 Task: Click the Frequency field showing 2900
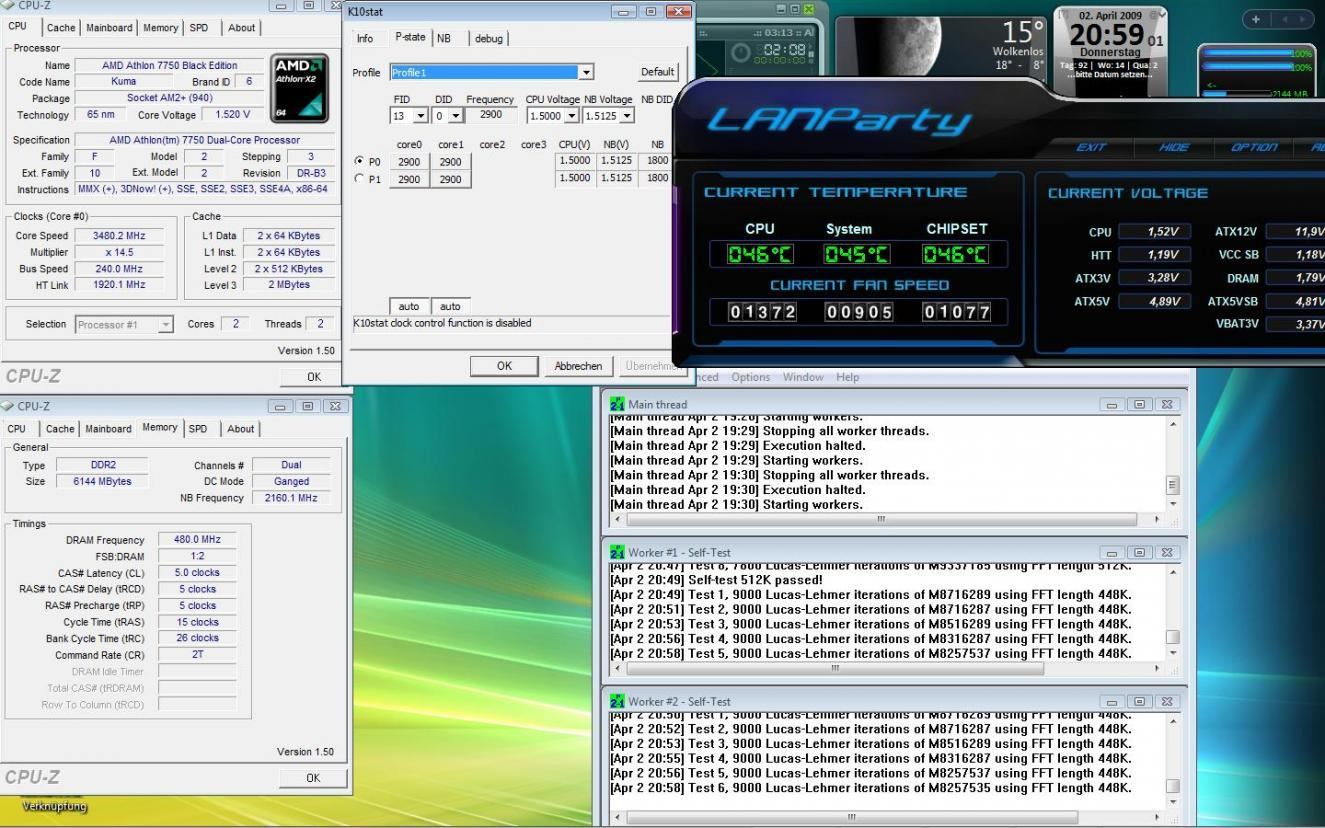click(x=490, y=116)
